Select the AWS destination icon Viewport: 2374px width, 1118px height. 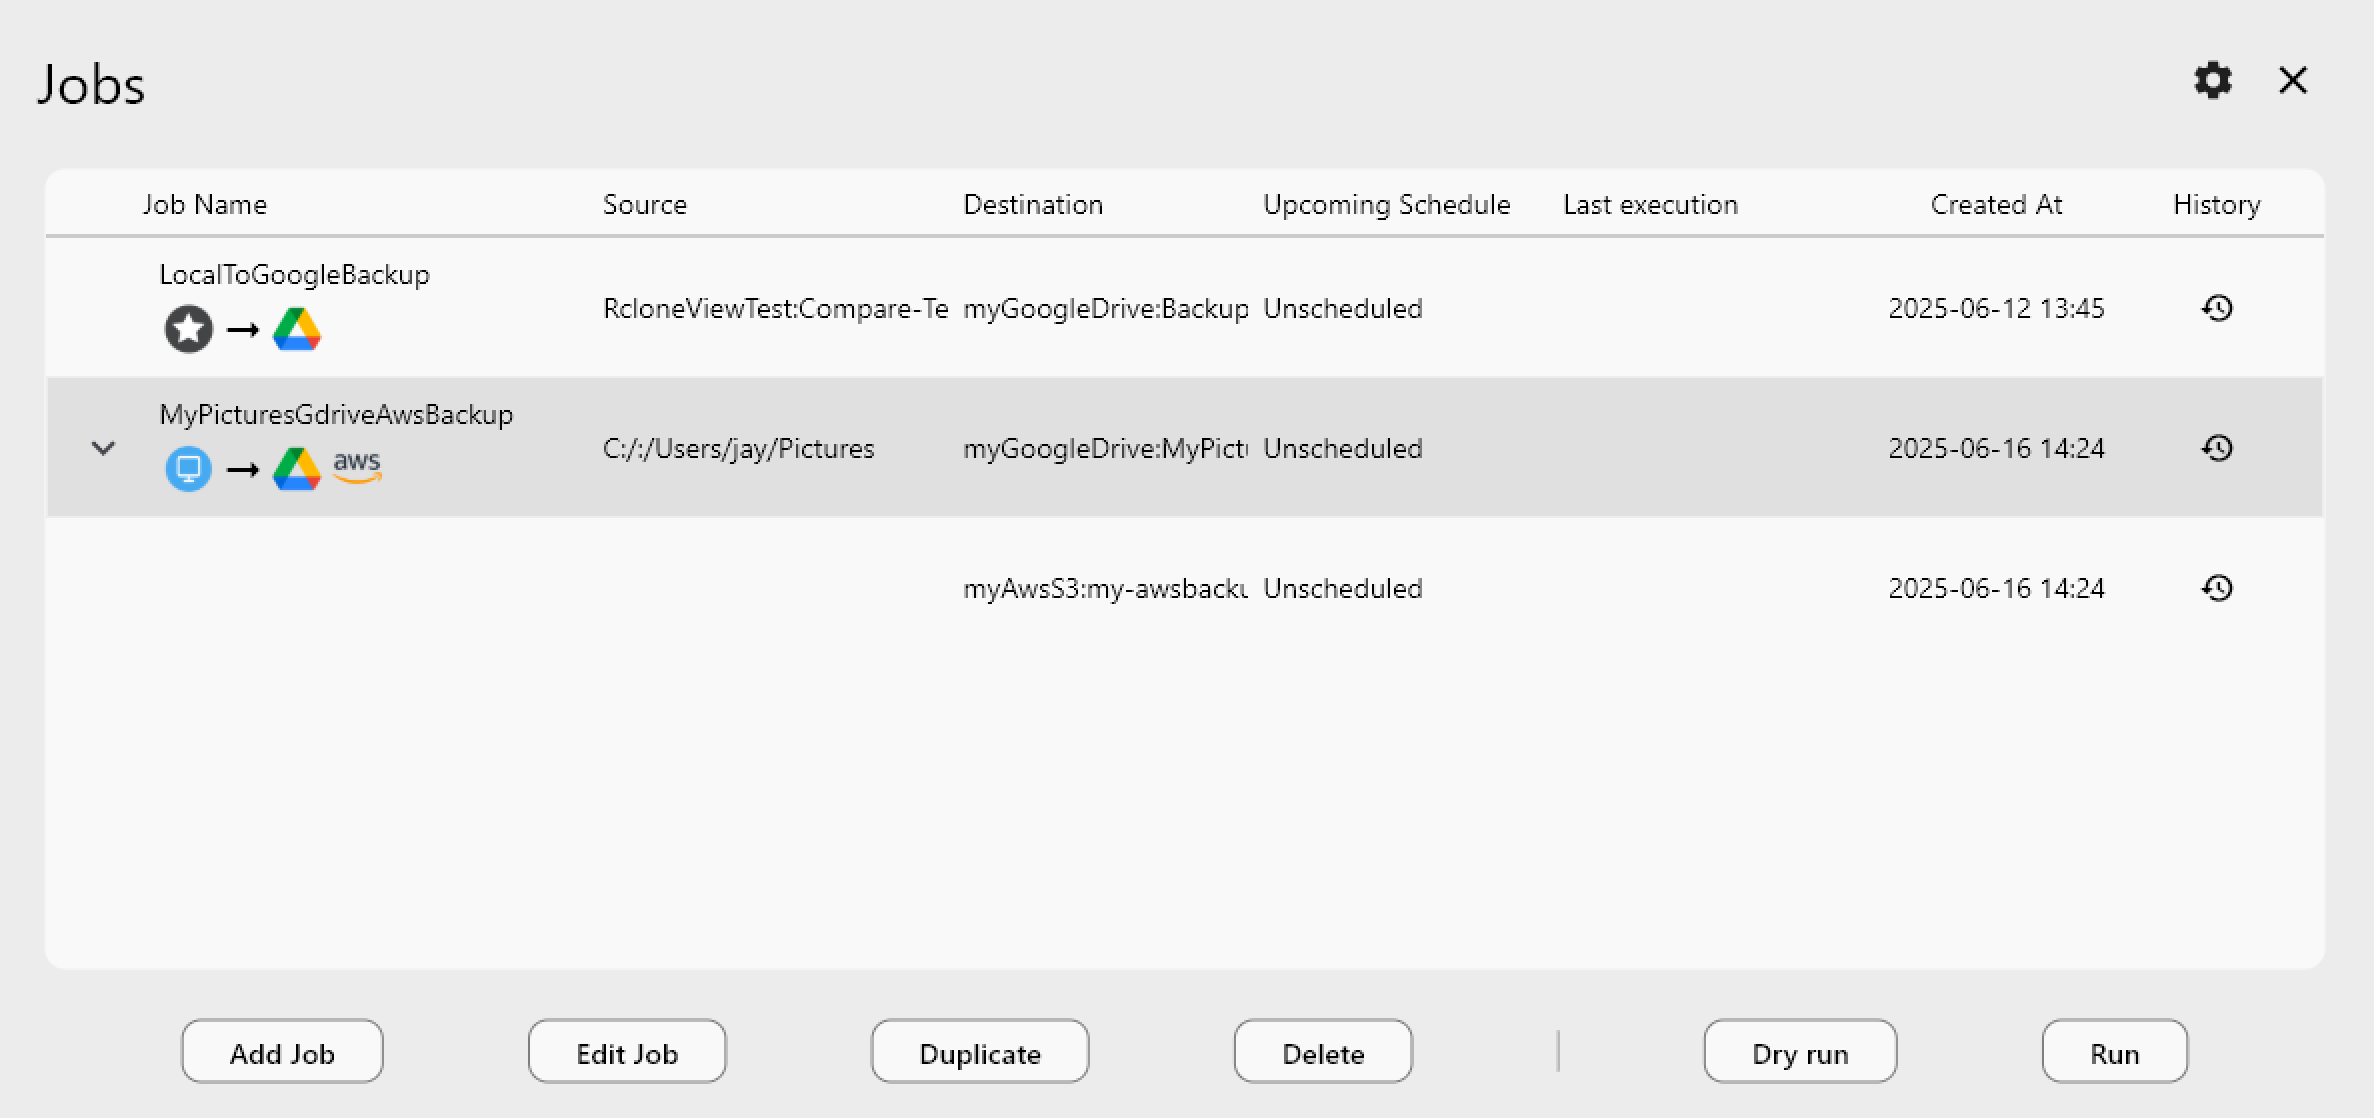coord(356,467)
